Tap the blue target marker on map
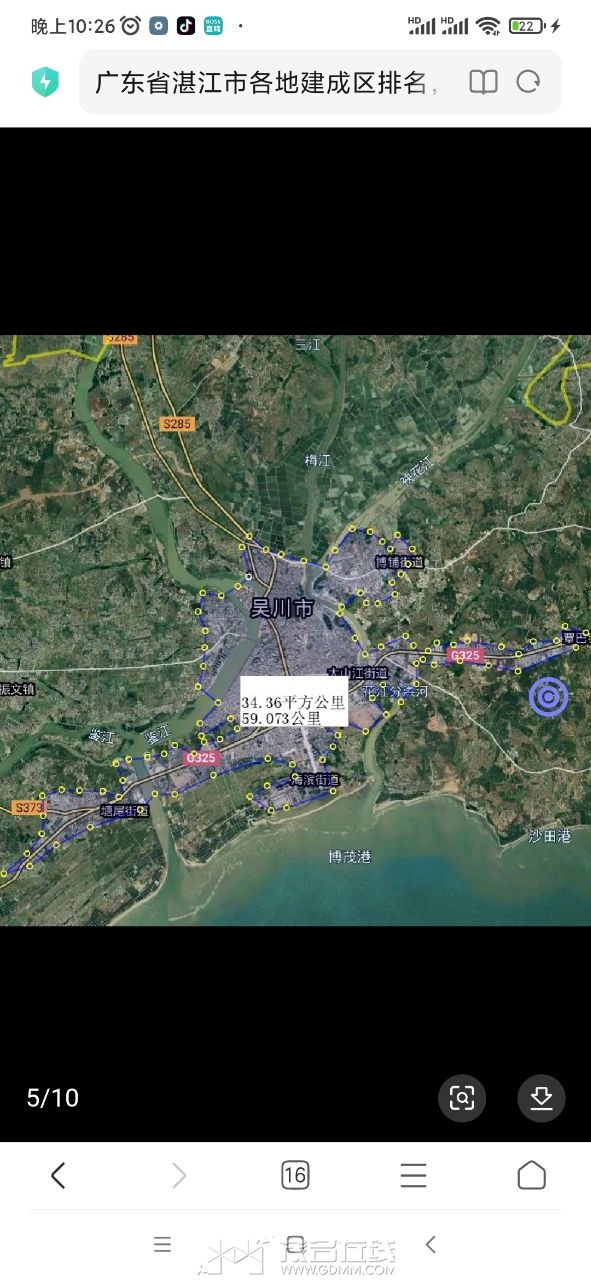The height and width of the screenshot is (1280, 591). [x=548, y=697]
